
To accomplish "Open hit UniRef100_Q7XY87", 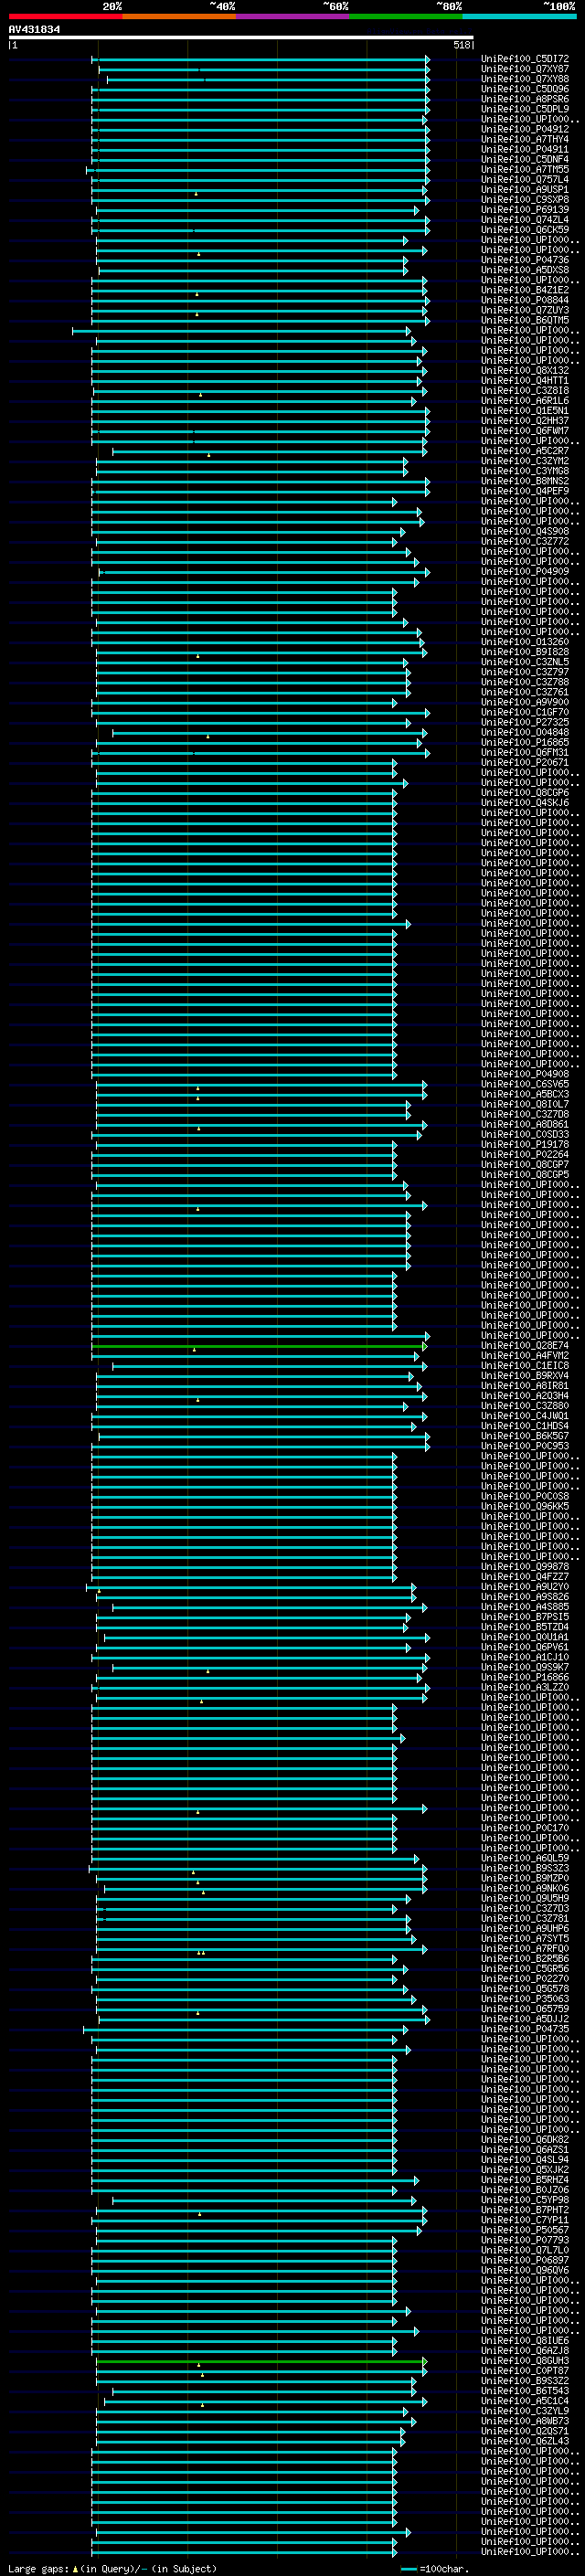I will pos(525,69).
